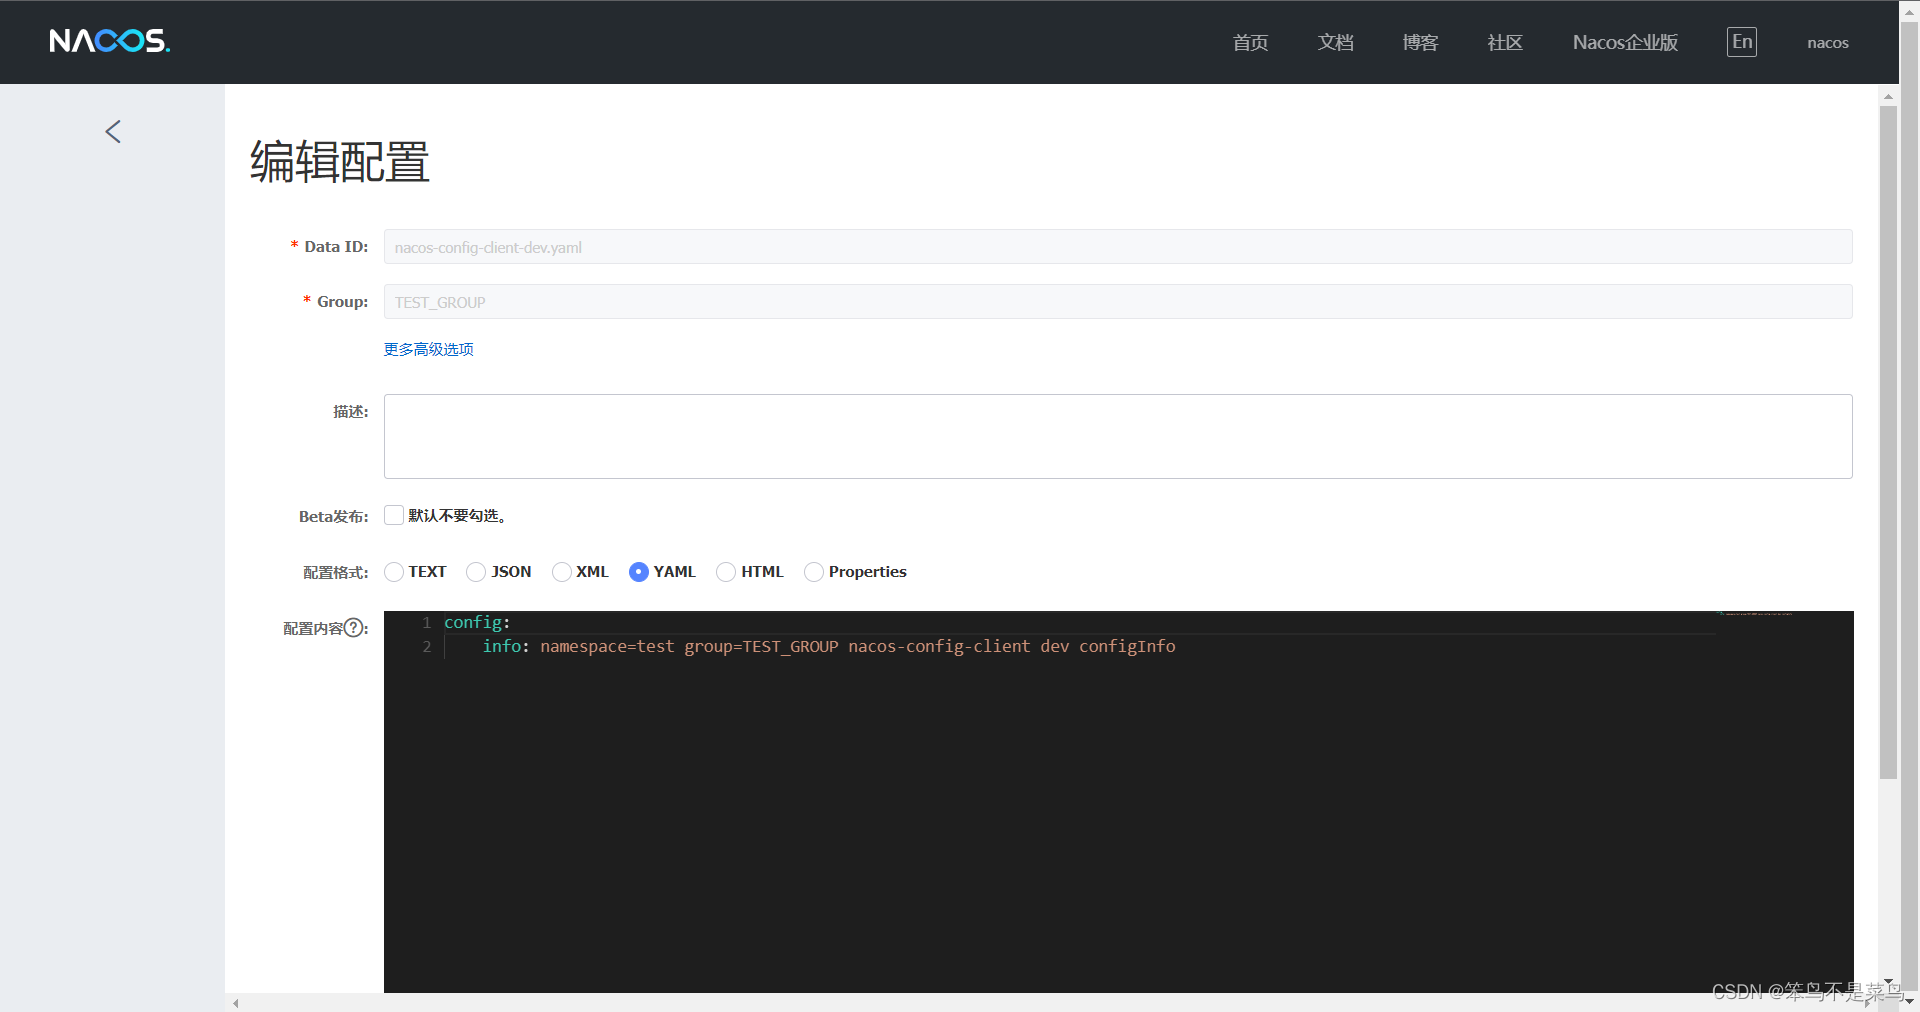Click the horizontal scrollbar left arrow

click(x=236, y=1003)
